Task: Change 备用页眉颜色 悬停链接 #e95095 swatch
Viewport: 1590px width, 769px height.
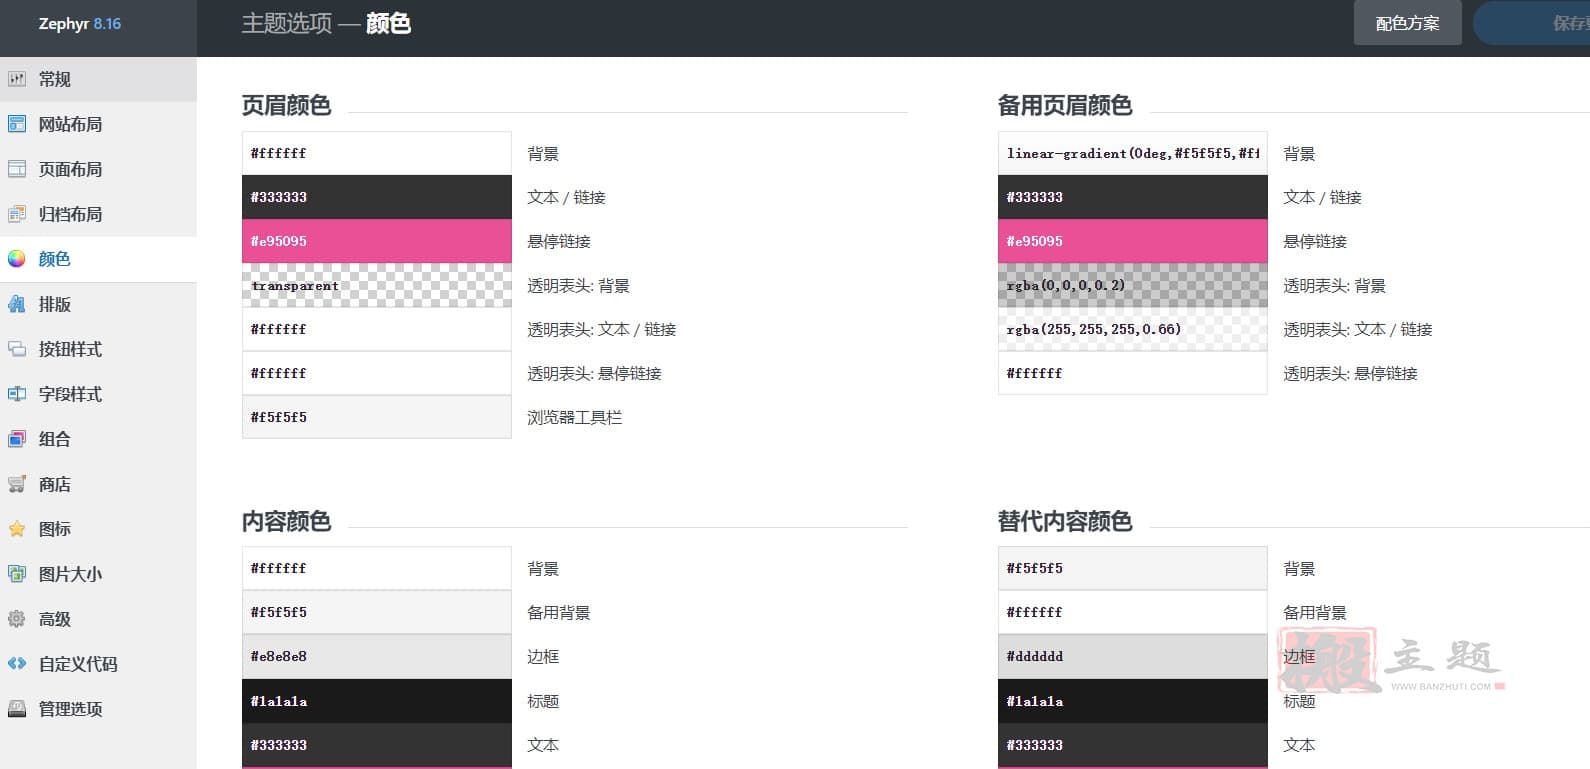Action: (x=1133, y=241)
